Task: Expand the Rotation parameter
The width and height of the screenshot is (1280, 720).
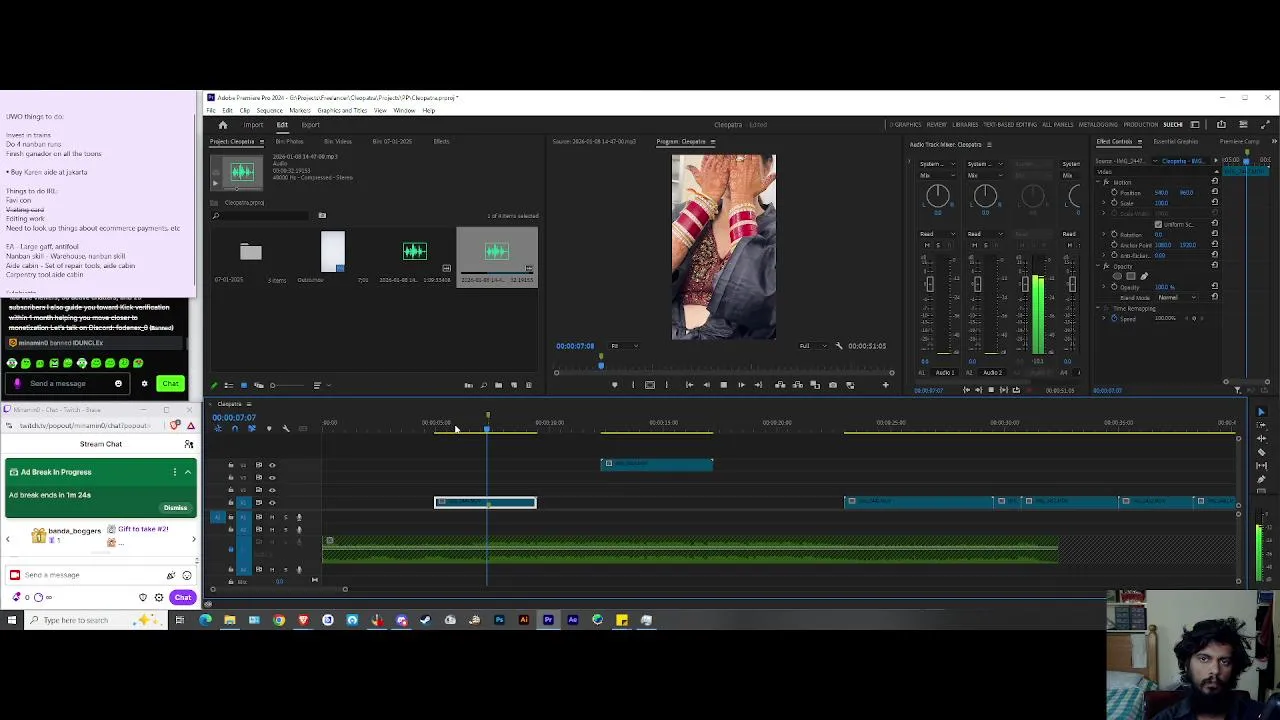Action: (1103, 234)
